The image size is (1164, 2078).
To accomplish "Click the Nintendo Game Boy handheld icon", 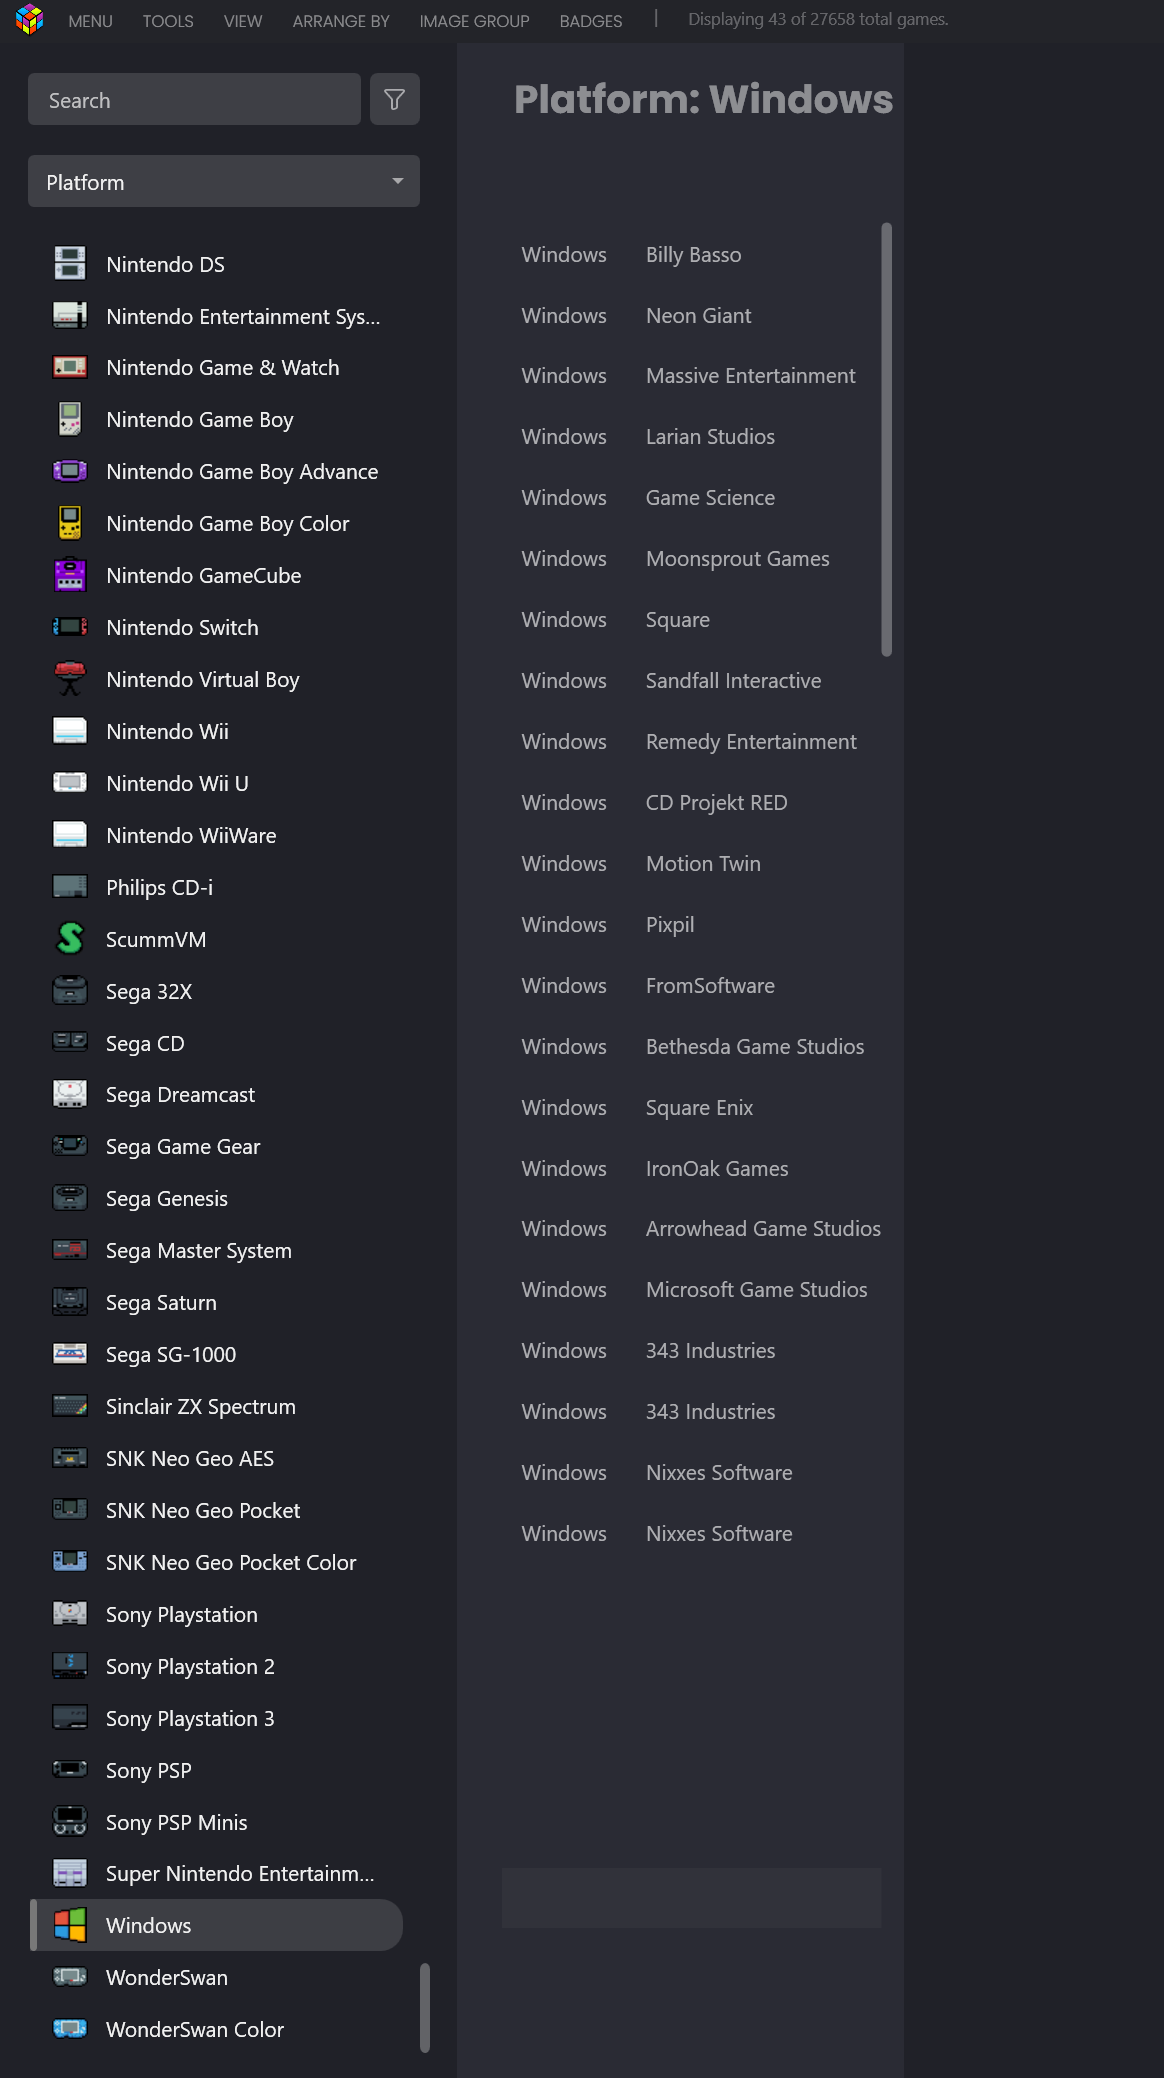I will point(70,420).
